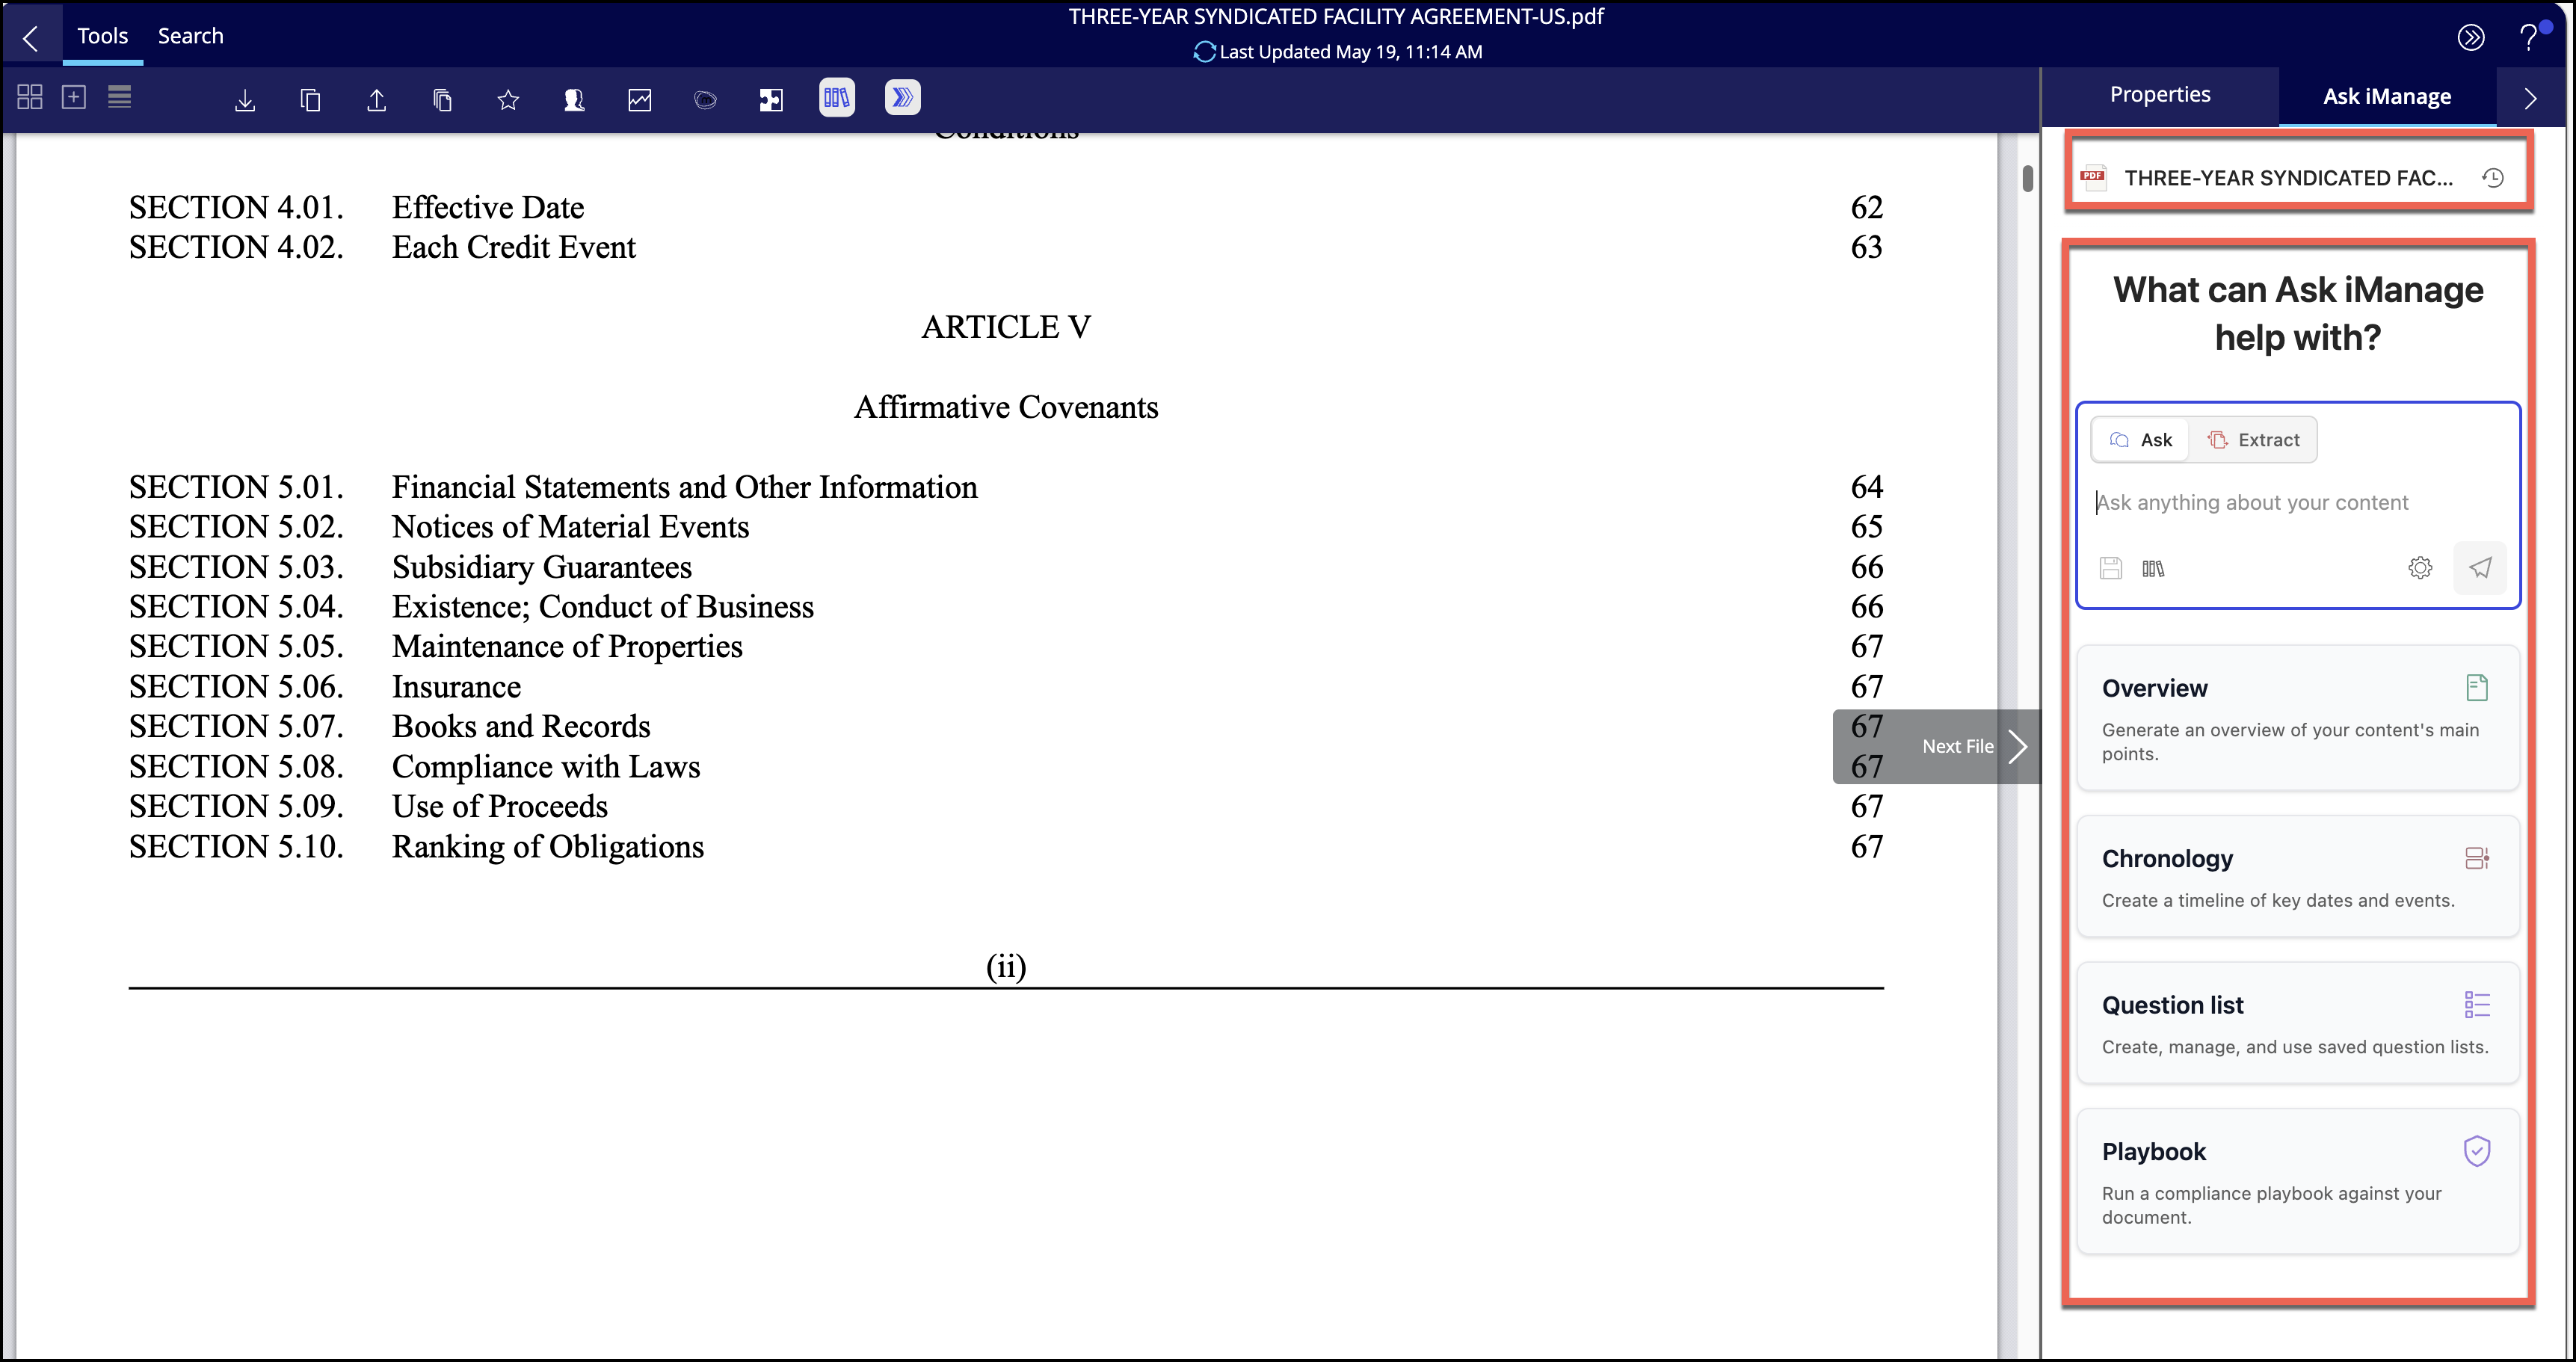Open the line chart icon in toolbar
The height and width of the screenshot is (1362, 2576).
[640, 99]
